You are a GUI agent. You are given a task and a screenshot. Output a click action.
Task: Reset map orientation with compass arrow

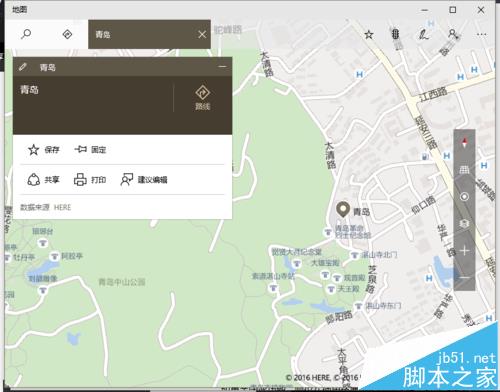[464, 143]
